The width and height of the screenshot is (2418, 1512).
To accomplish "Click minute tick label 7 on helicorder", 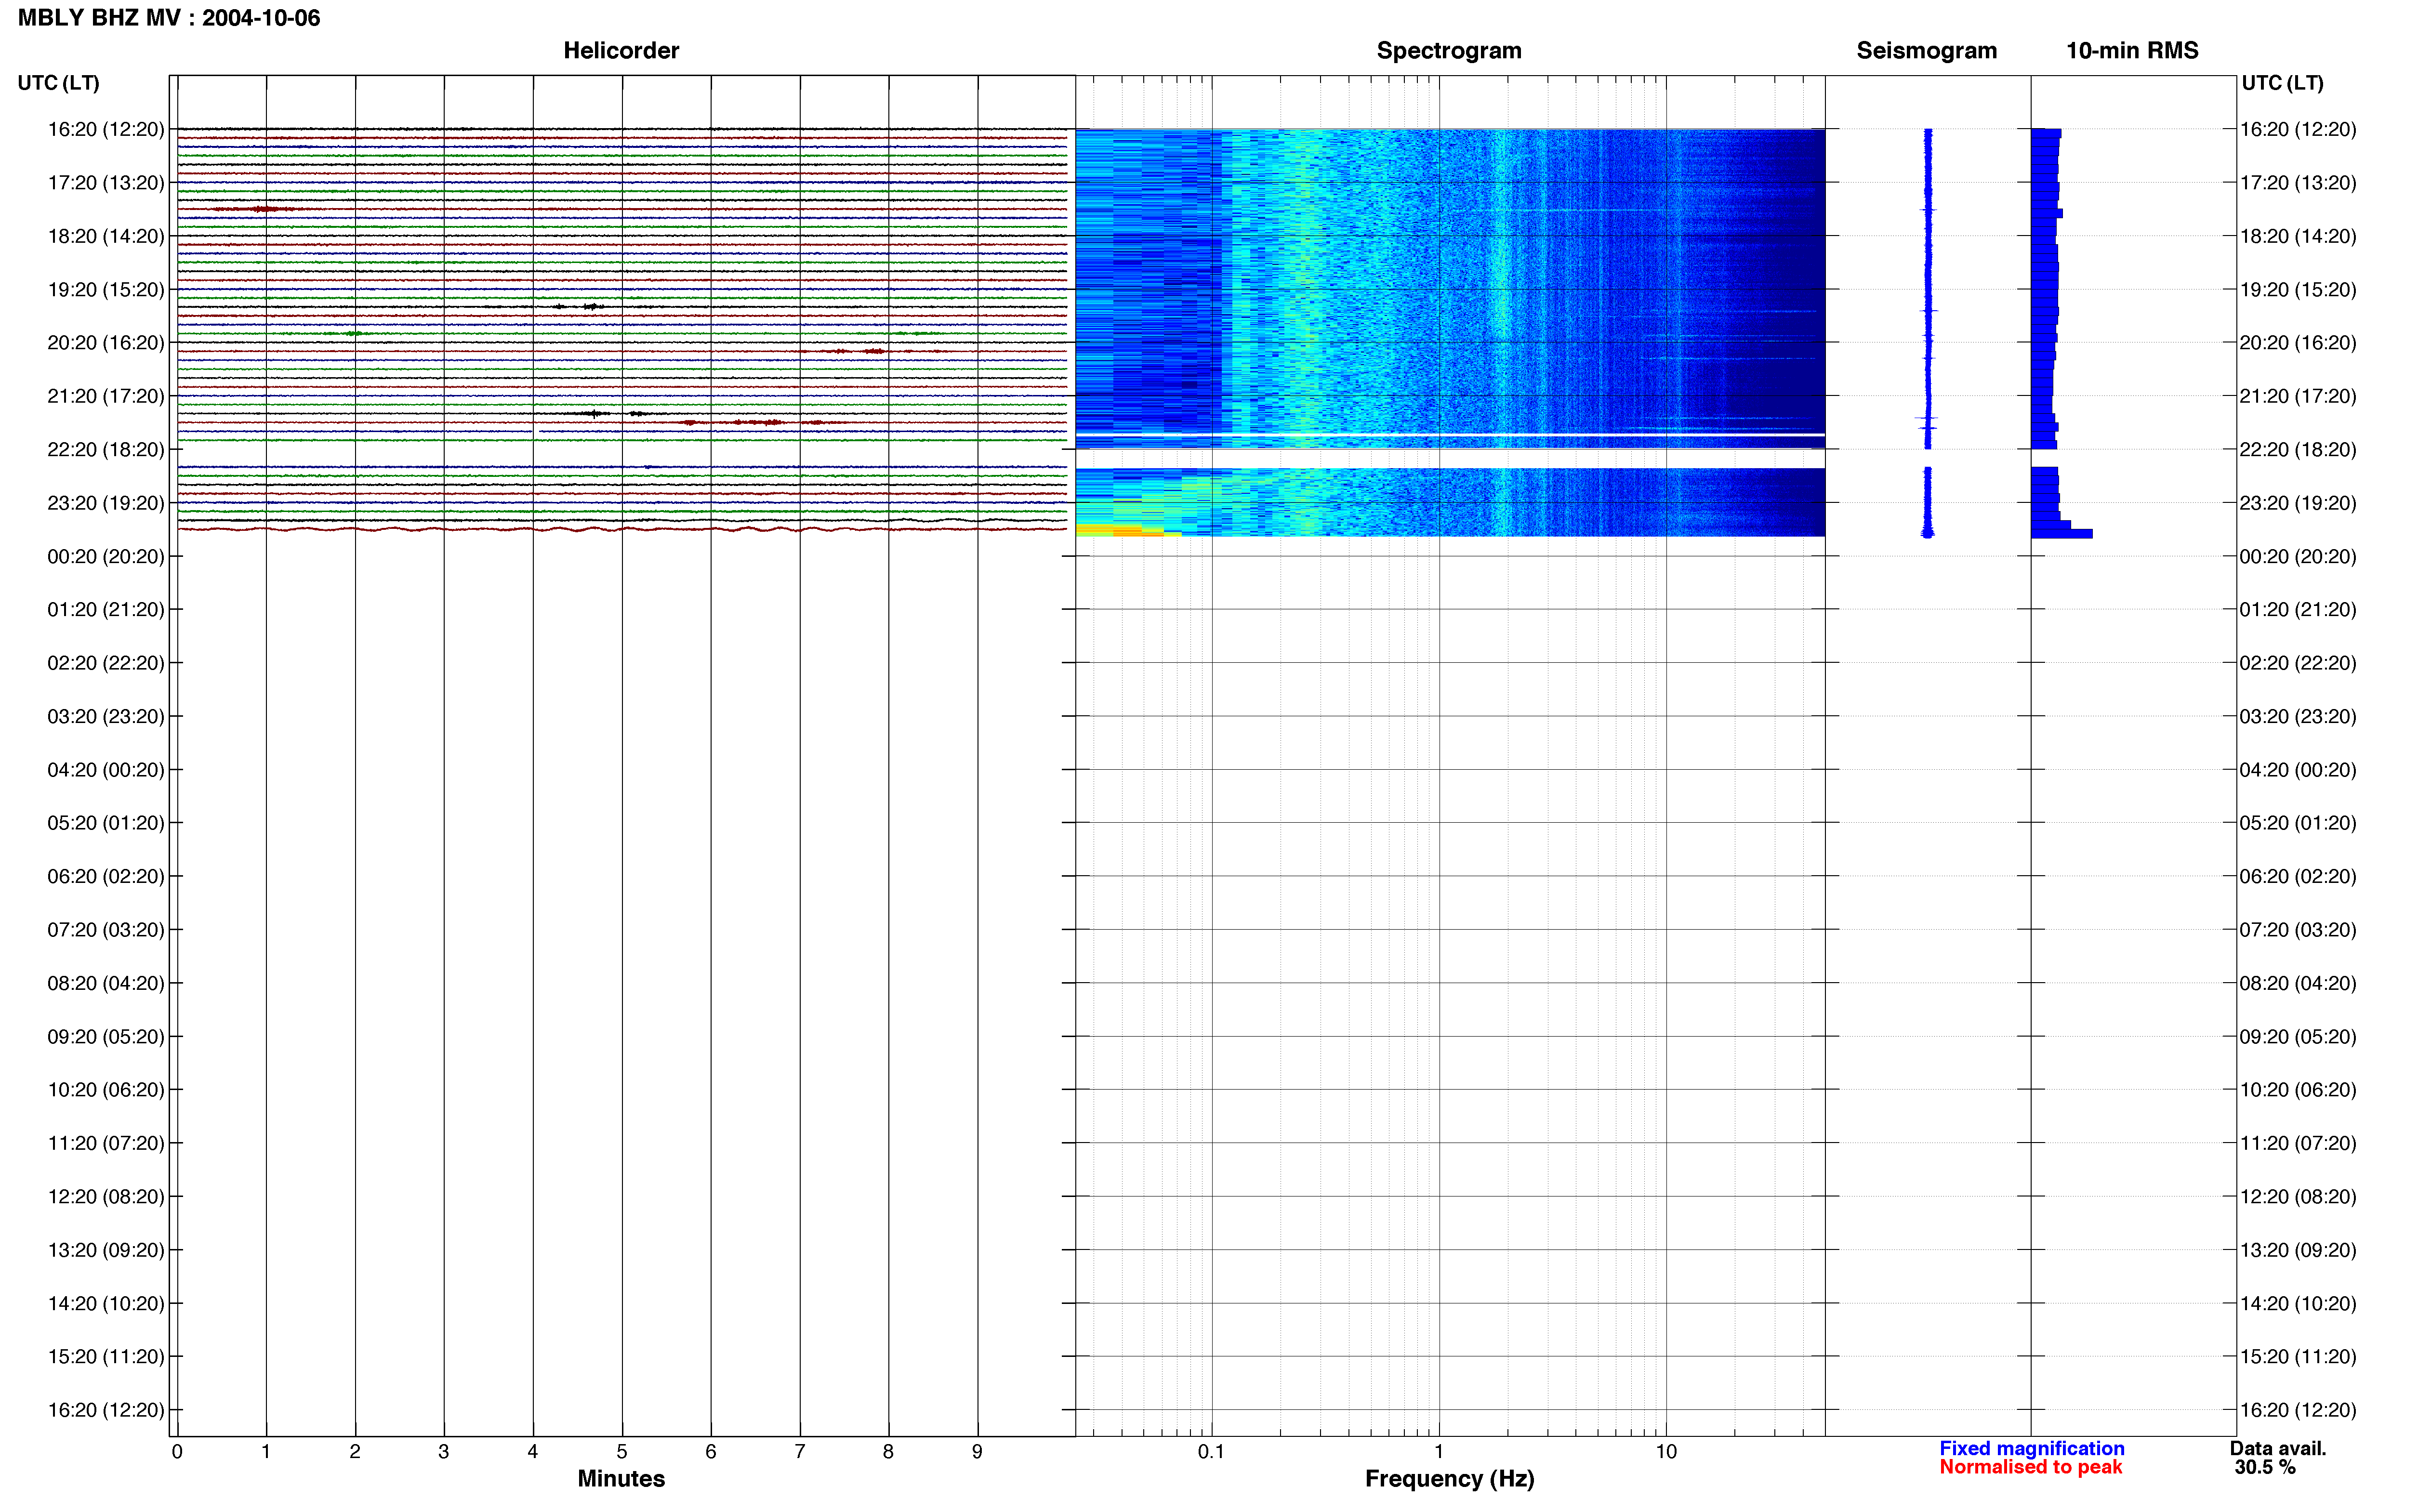I will pyautogui.click(x=800, y=1452).
